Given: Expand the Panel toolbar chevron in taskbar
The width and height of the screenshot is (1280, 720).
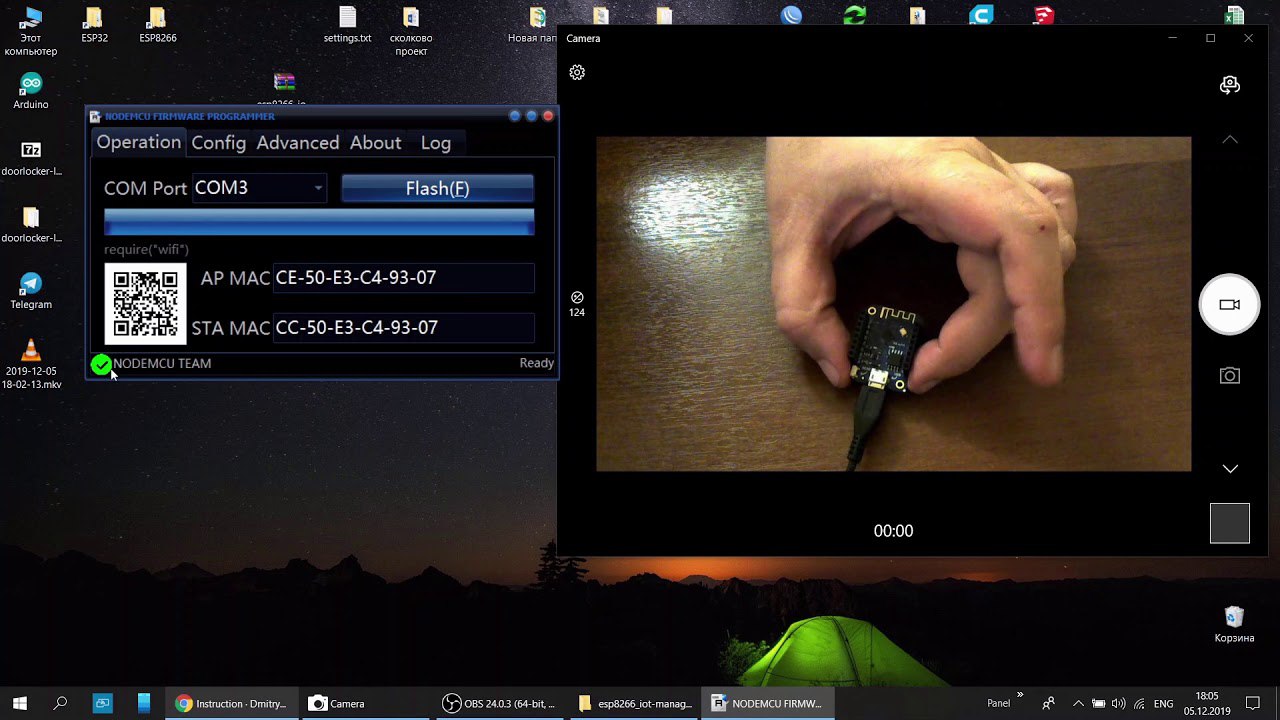Looking at the screenshot, I should [x=1020, y=694].
